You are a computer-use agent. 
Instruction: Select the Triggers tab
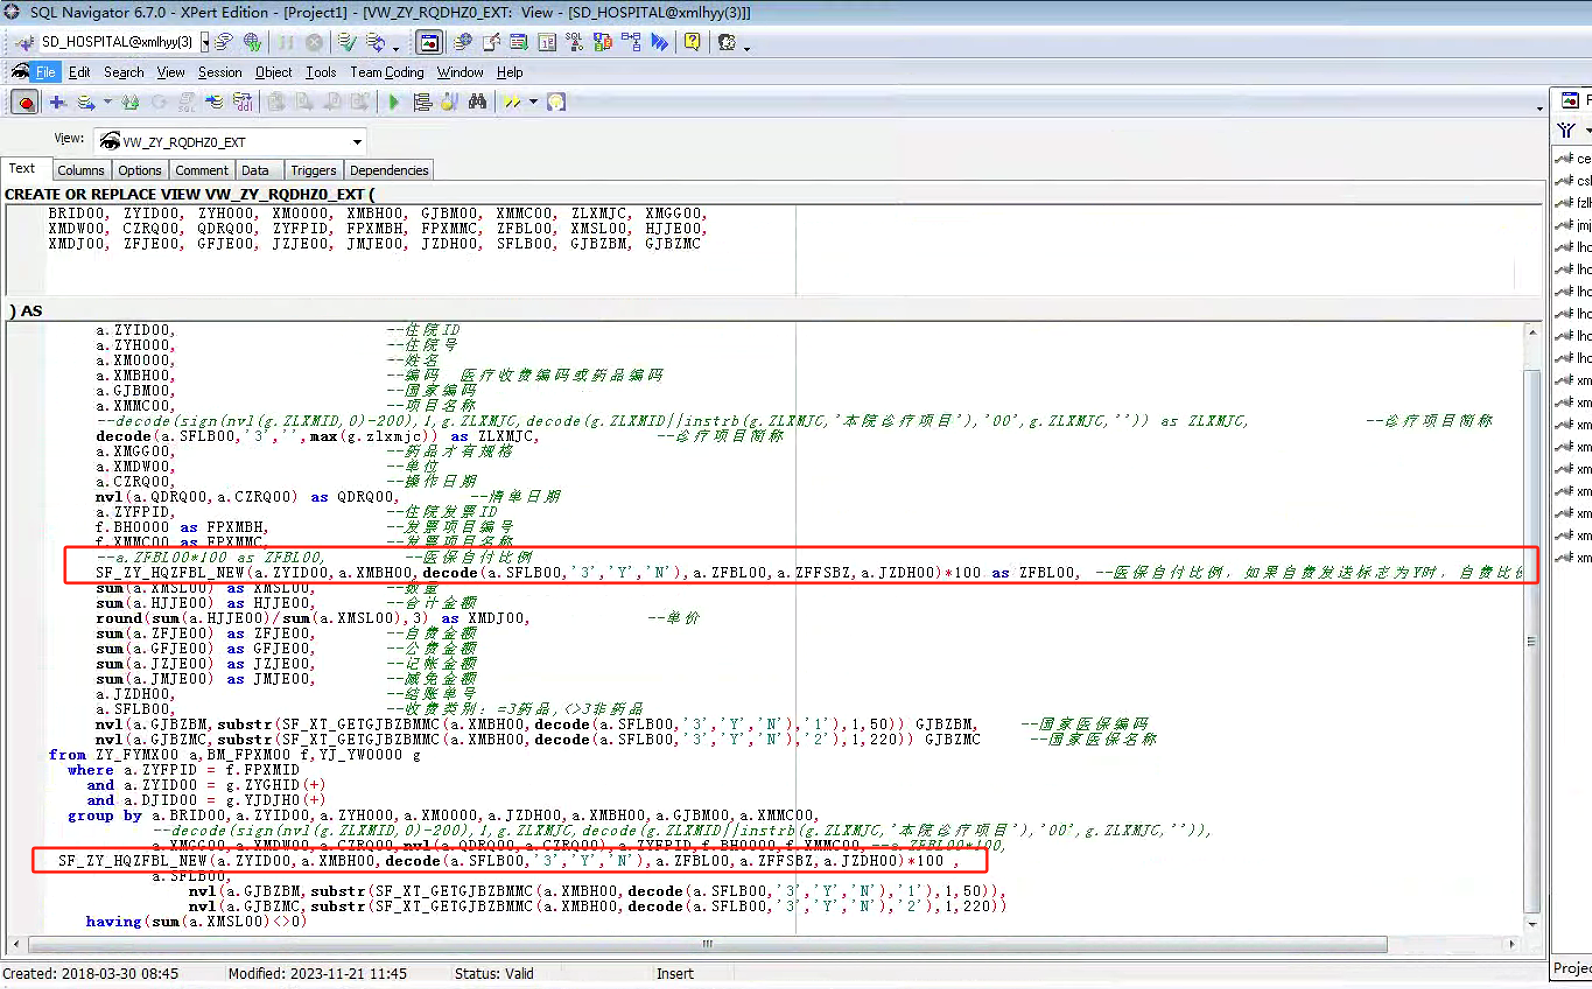pyautogui.click(x=313, y=170)
